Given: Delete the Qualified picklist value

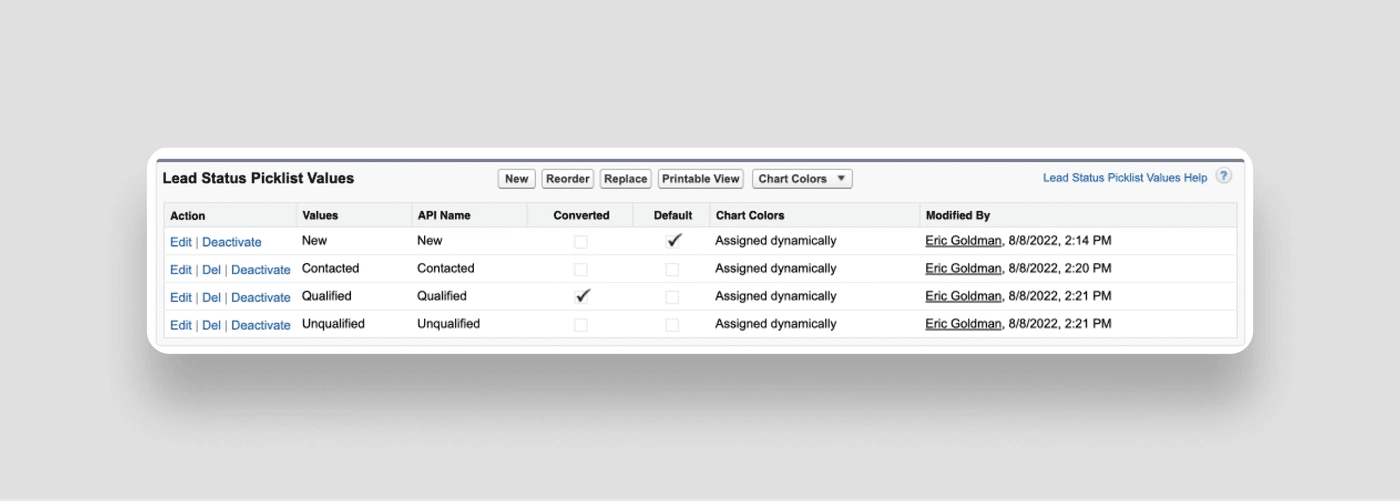Looking at the screenshot, I should (211, 298).
